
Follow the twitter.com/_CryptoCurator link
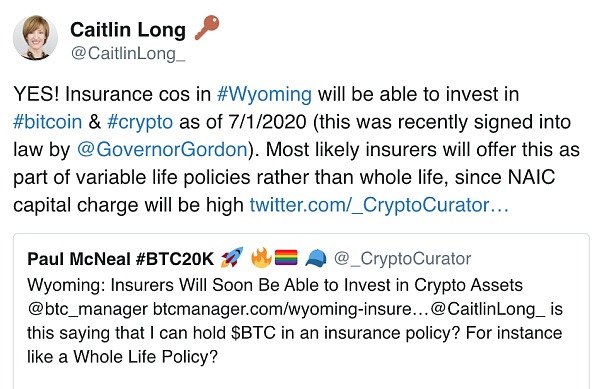[379, 205]
